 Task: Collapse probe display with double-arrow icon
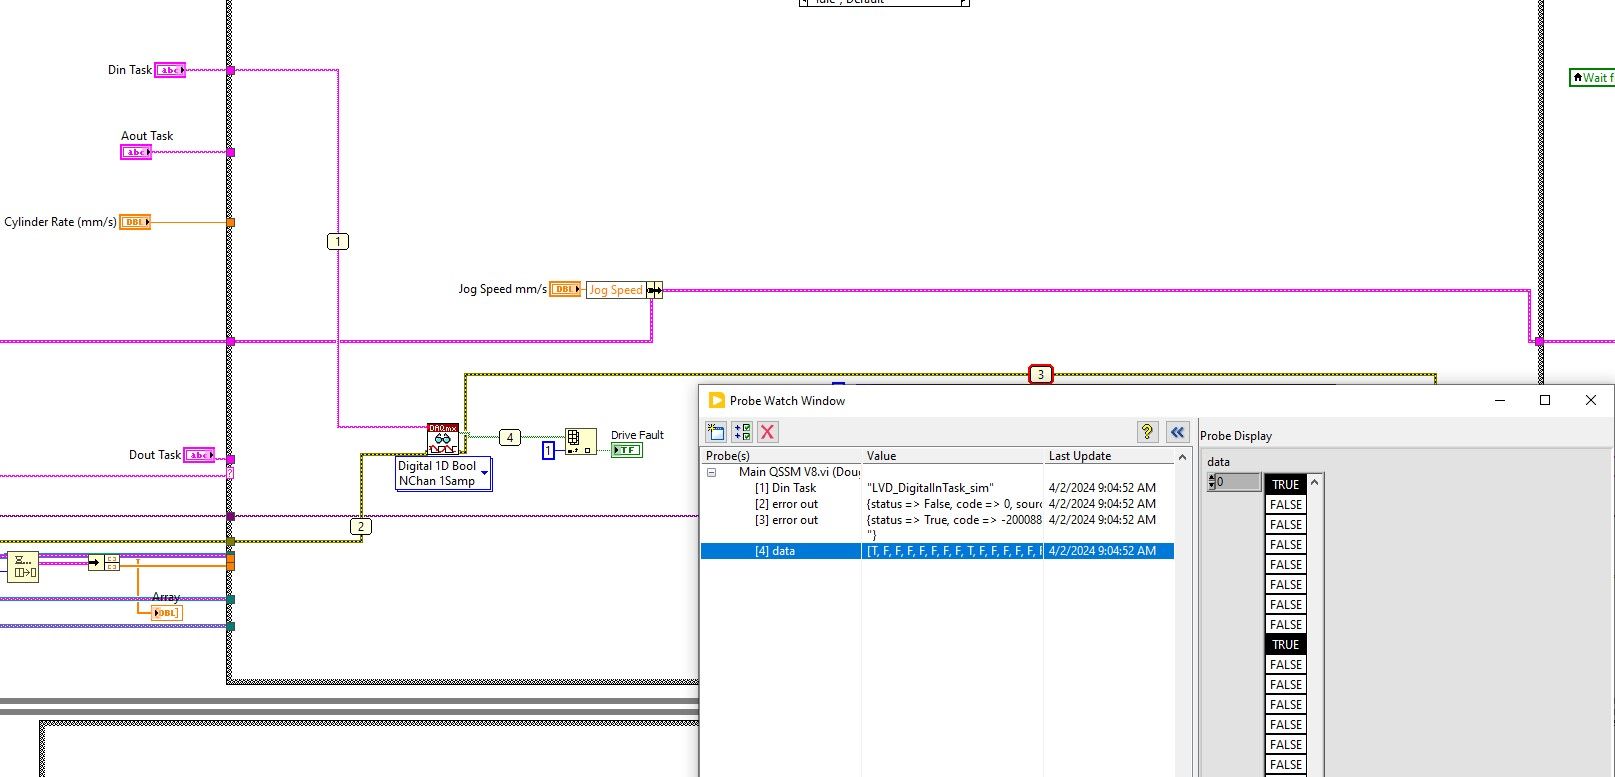[1177, 432]
